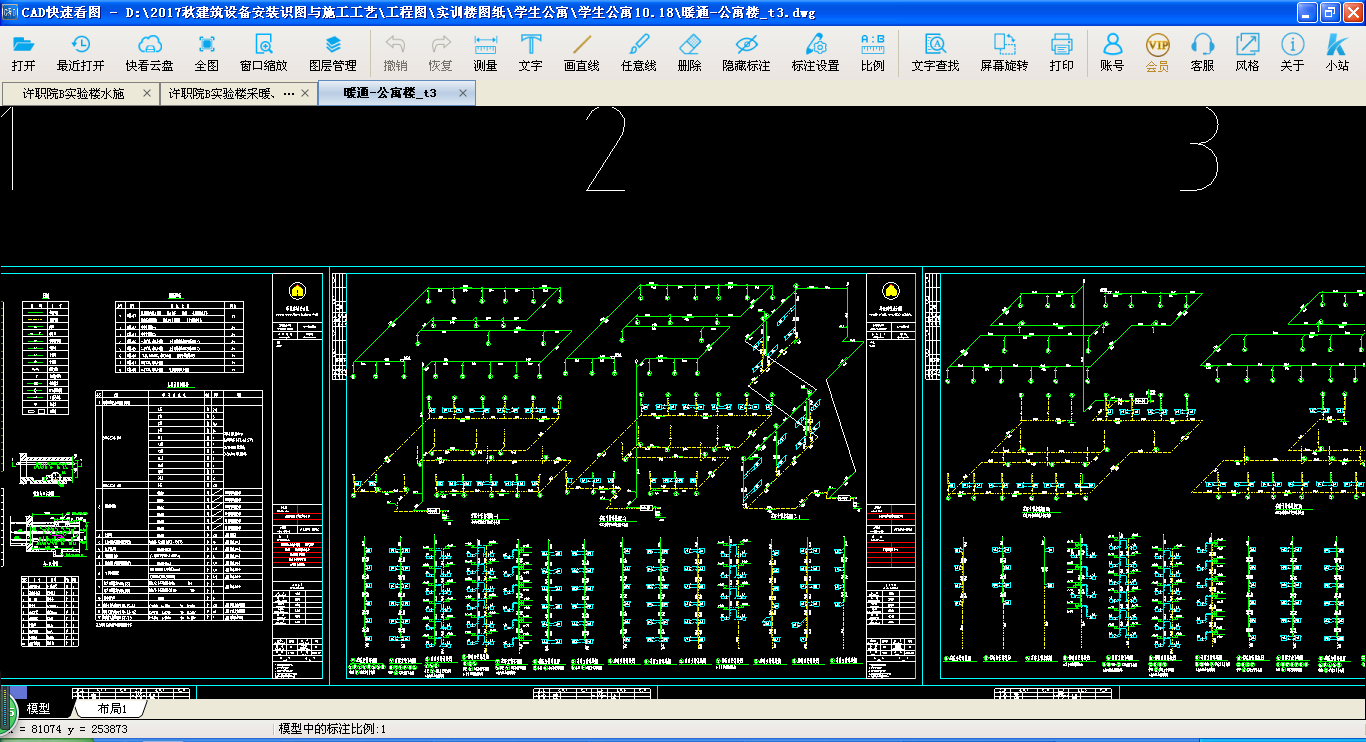This screenshot has height=742, width=1366.
Task: Open 文字查找 text search
Action: (x=936, y=53)
